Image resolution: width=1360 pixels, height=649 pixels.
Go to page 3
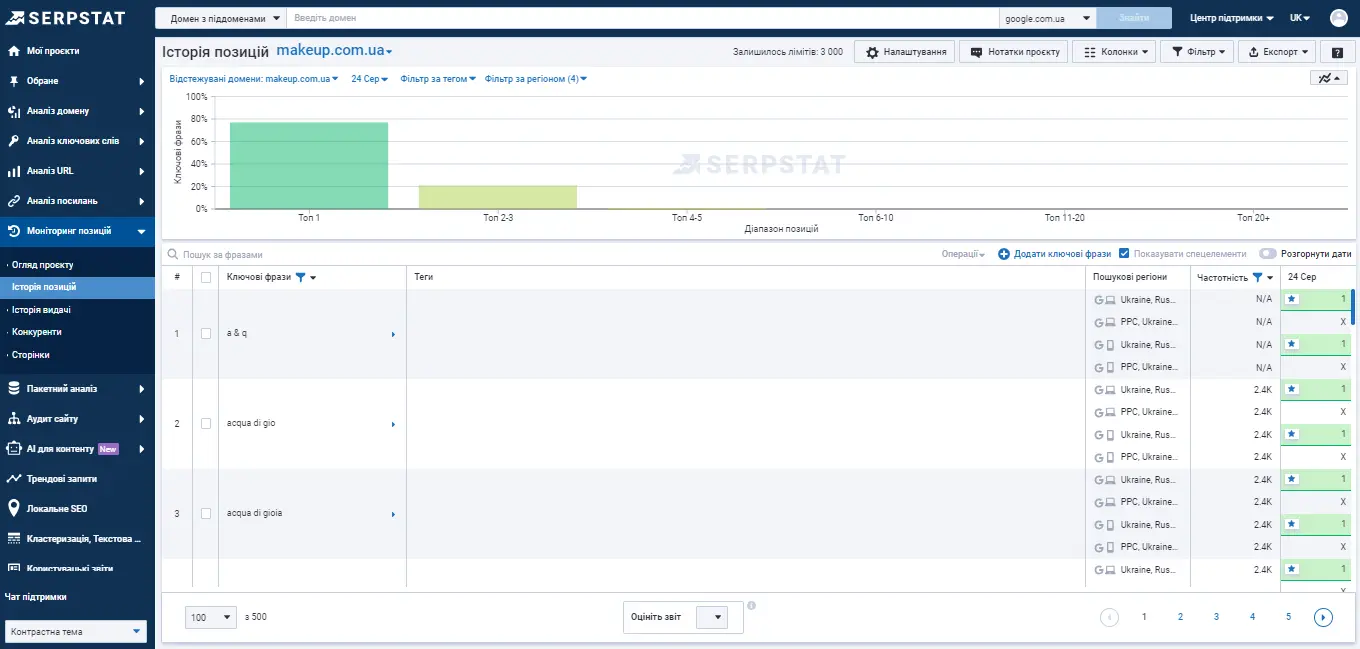pyautogui.click(x=1216, y=617)
